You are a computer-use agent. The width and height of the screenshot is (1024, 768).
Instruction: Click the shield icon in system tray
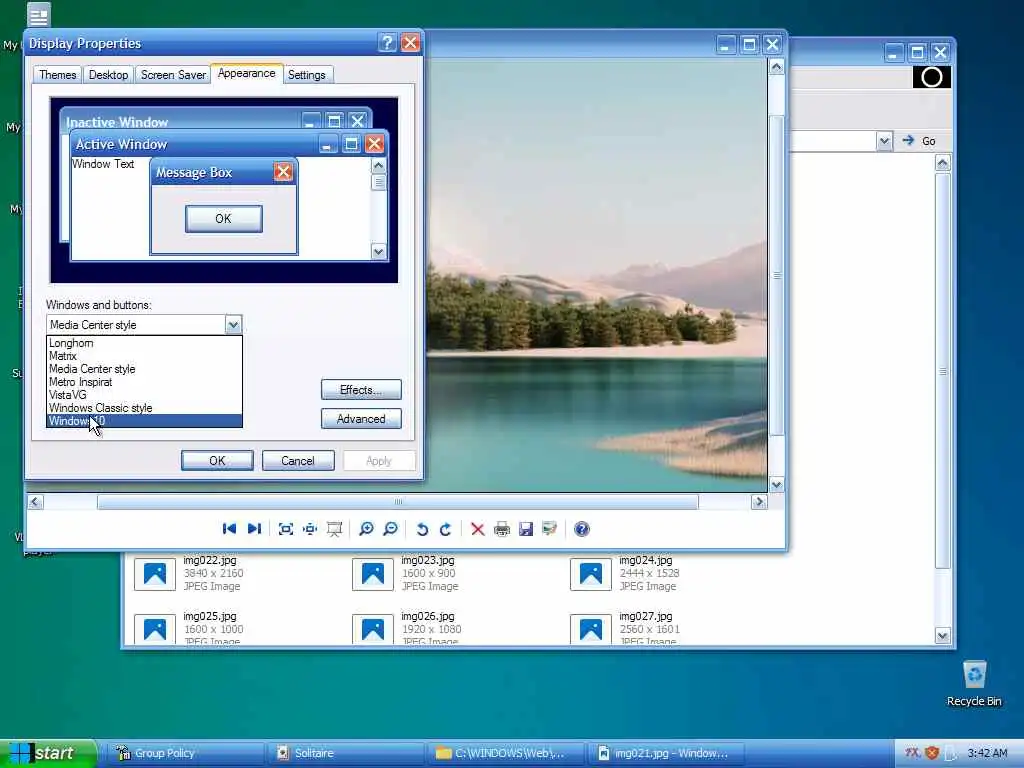point(932,753)
